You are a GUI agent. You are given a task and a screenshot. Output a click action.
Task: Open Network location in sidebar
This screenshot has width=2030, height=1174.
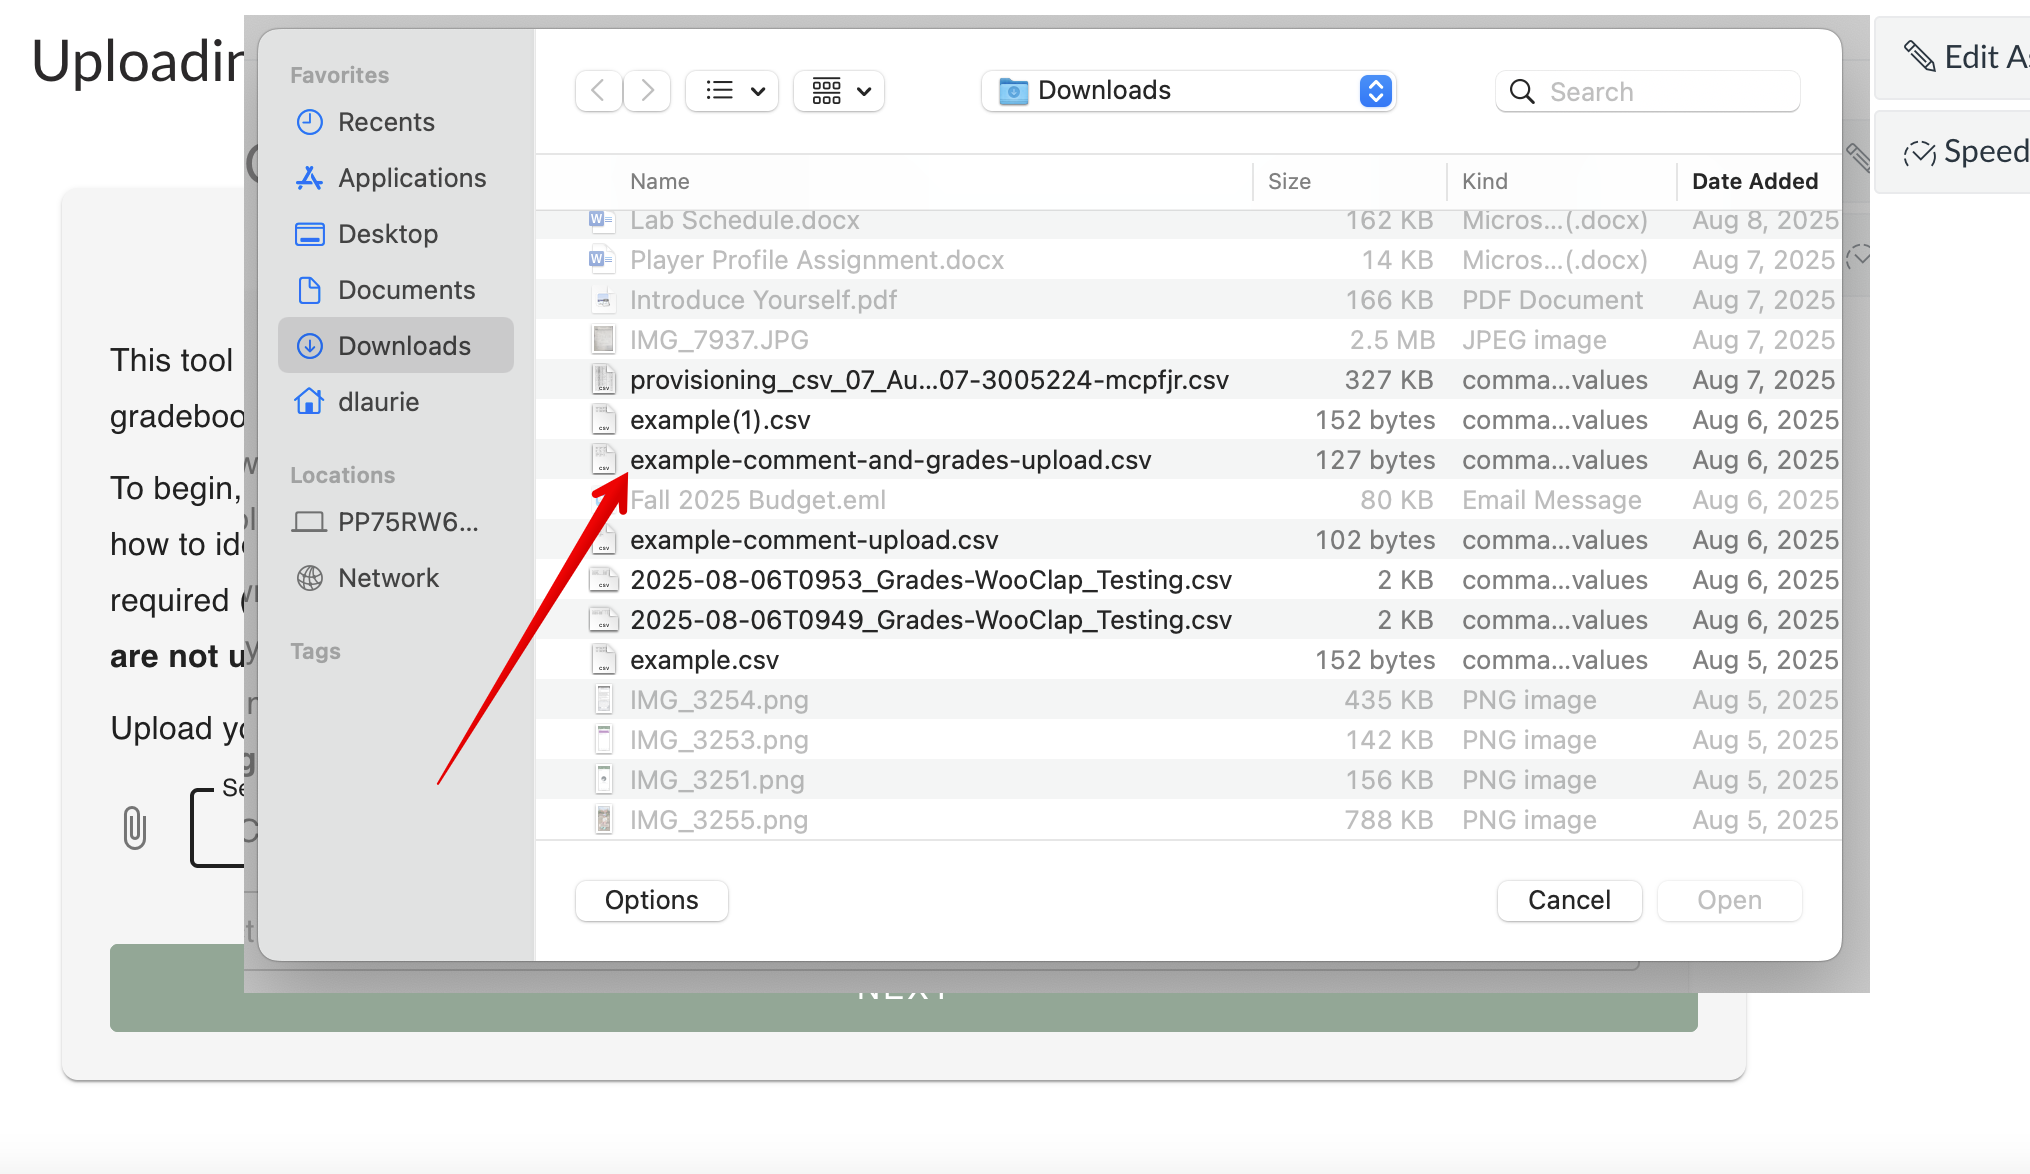[x=387, y=578]
